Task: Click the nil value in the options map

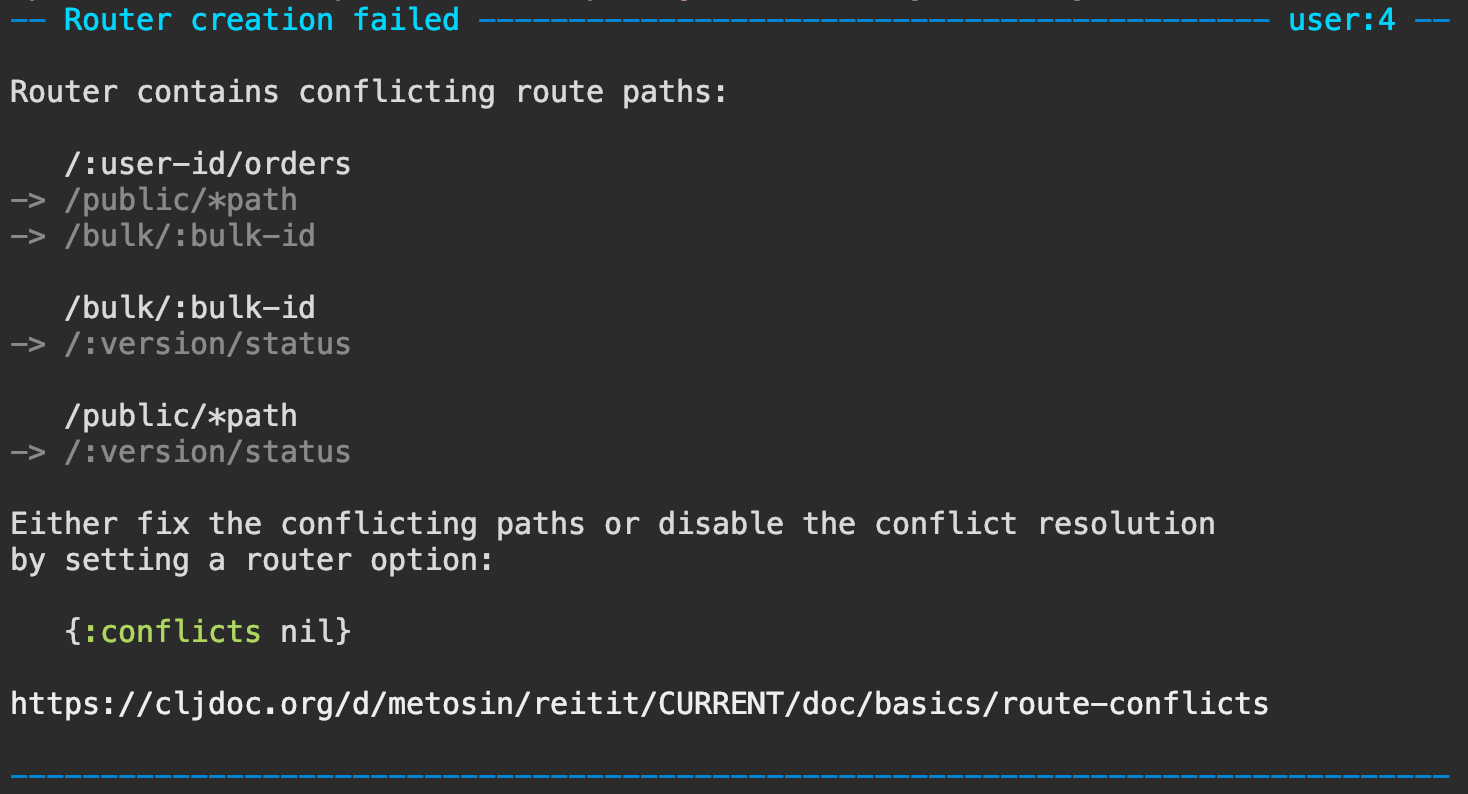Action: click(x=306, y=632)
